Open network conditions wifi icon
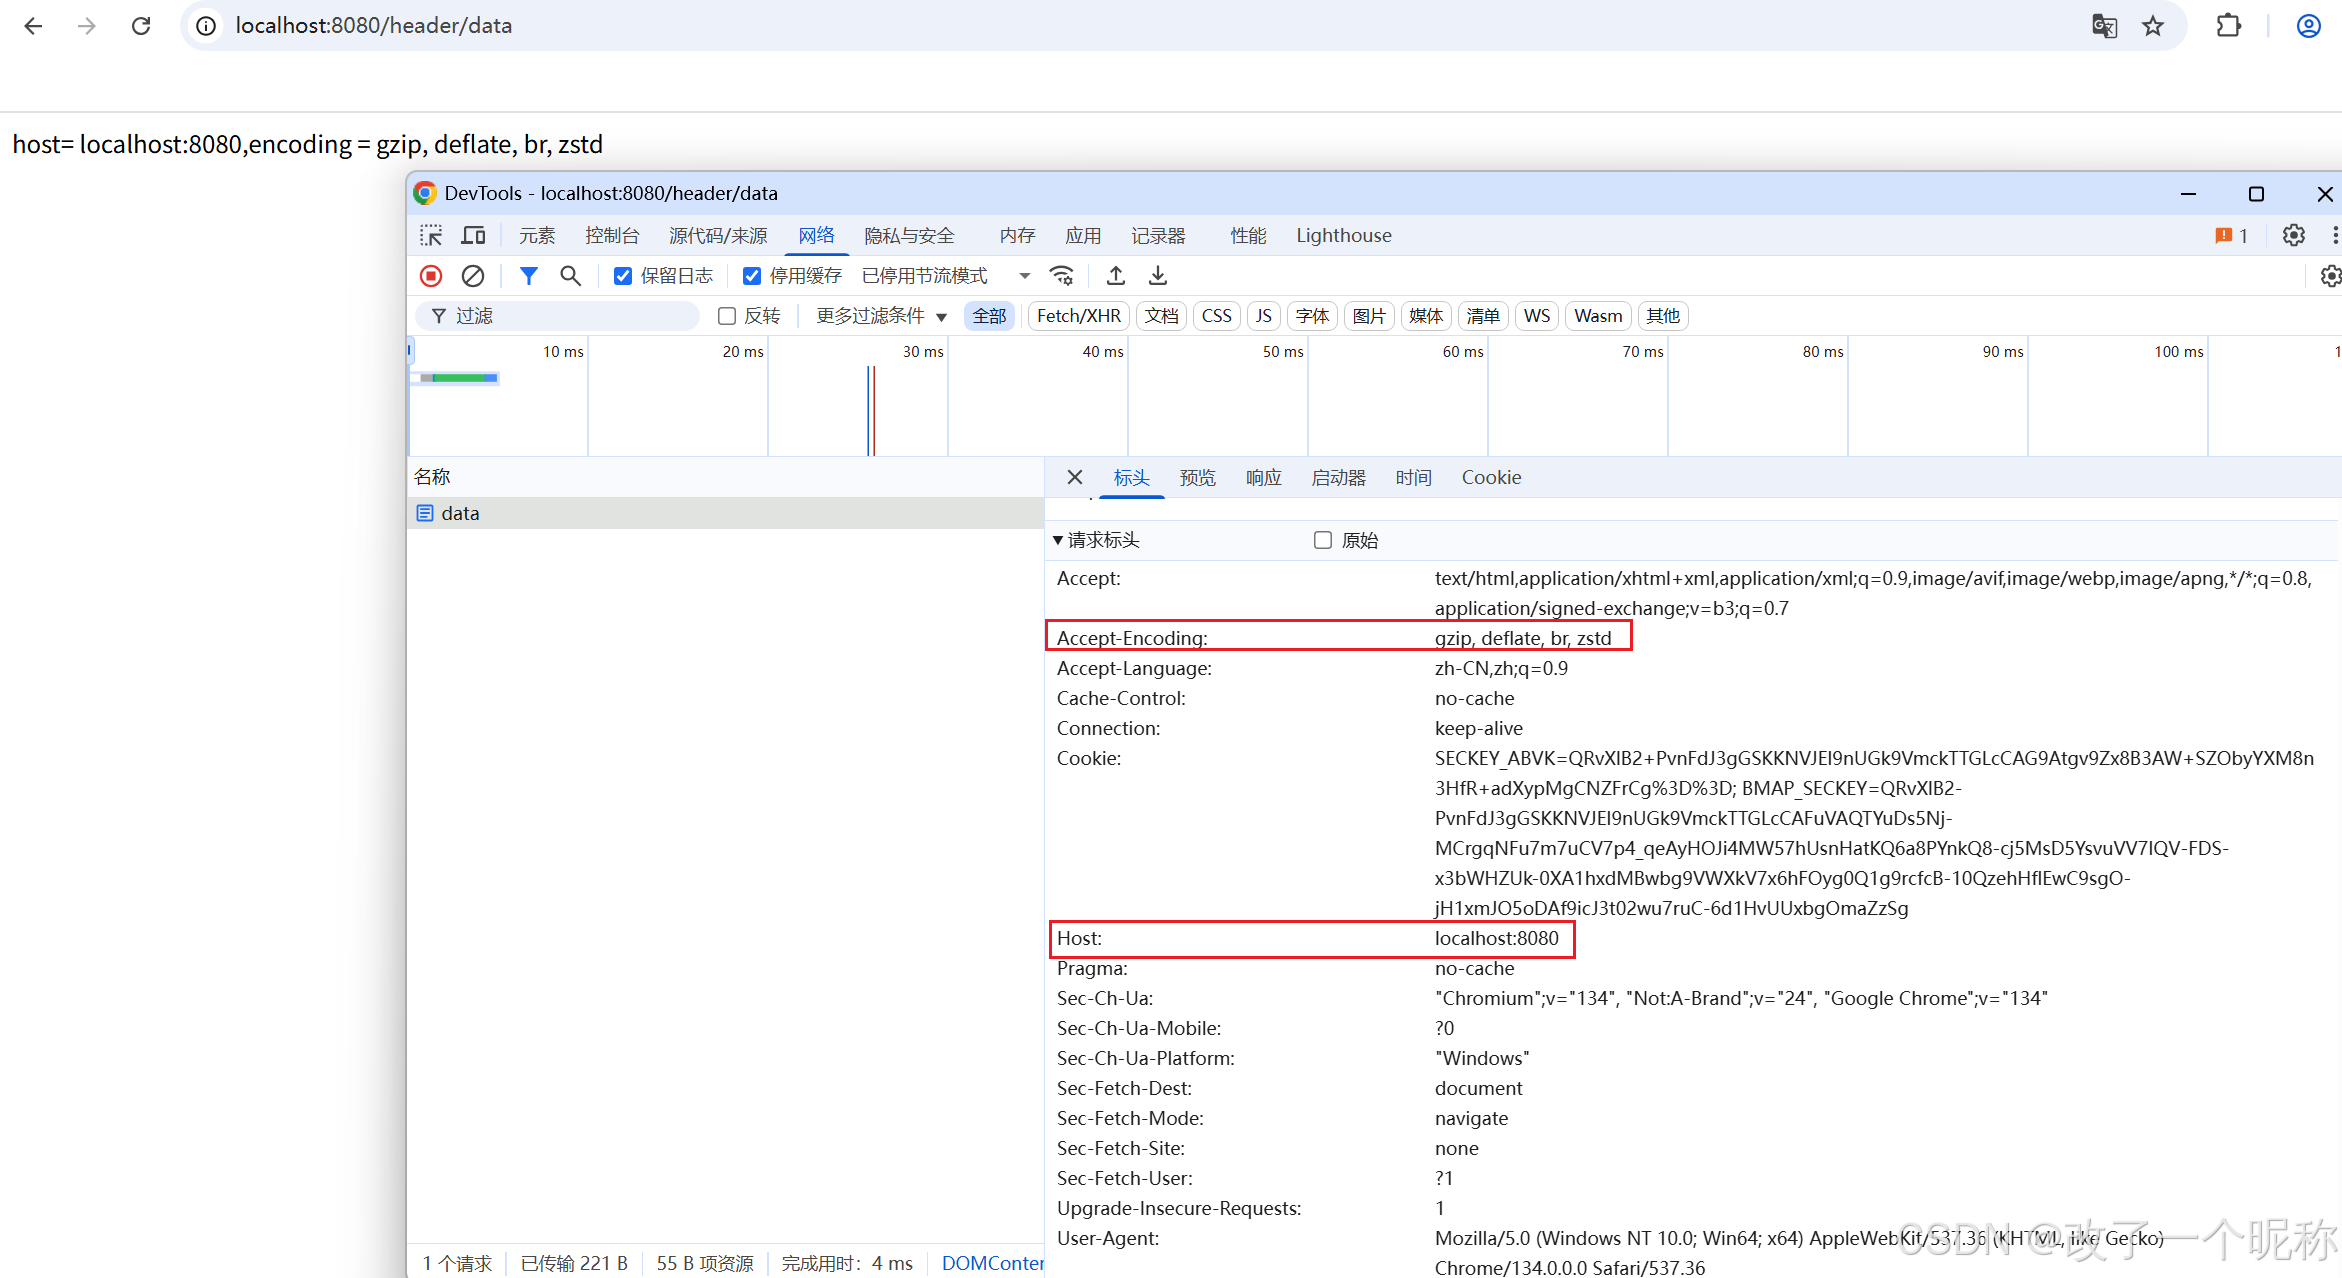 point(1062,276)
